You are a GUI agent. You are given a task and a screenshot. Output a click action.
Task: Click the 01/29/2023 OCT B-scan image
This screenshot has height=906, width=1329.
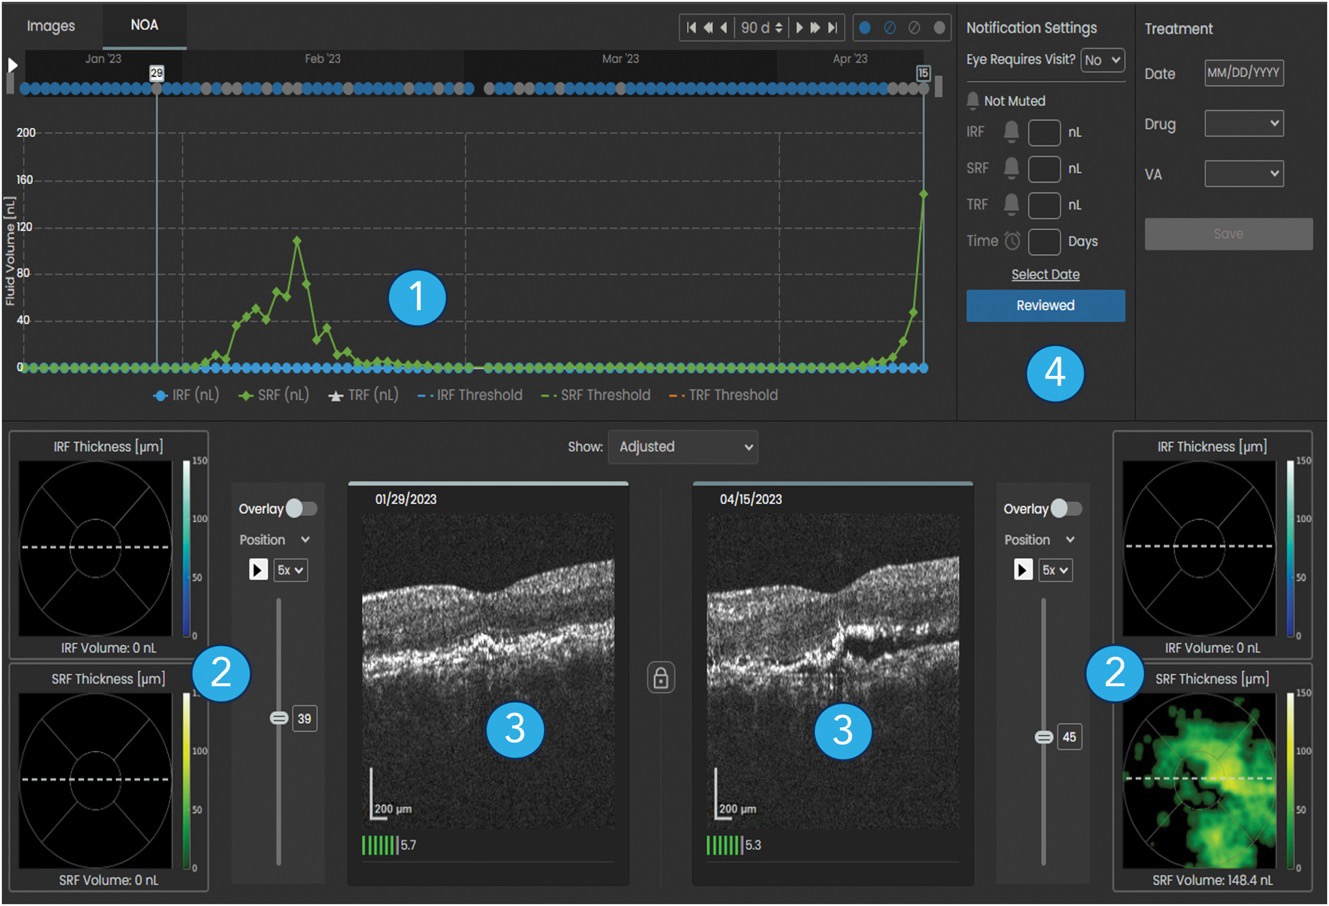click(x=488, y=671)
